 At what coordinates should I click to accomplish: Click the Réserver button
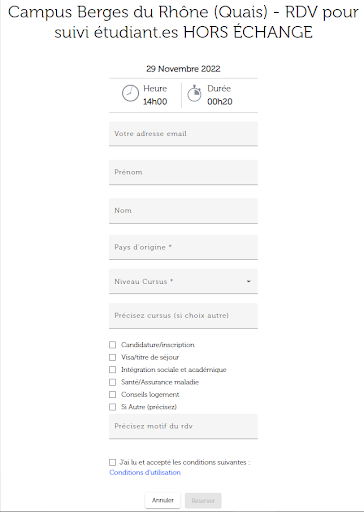click(203, 501)
